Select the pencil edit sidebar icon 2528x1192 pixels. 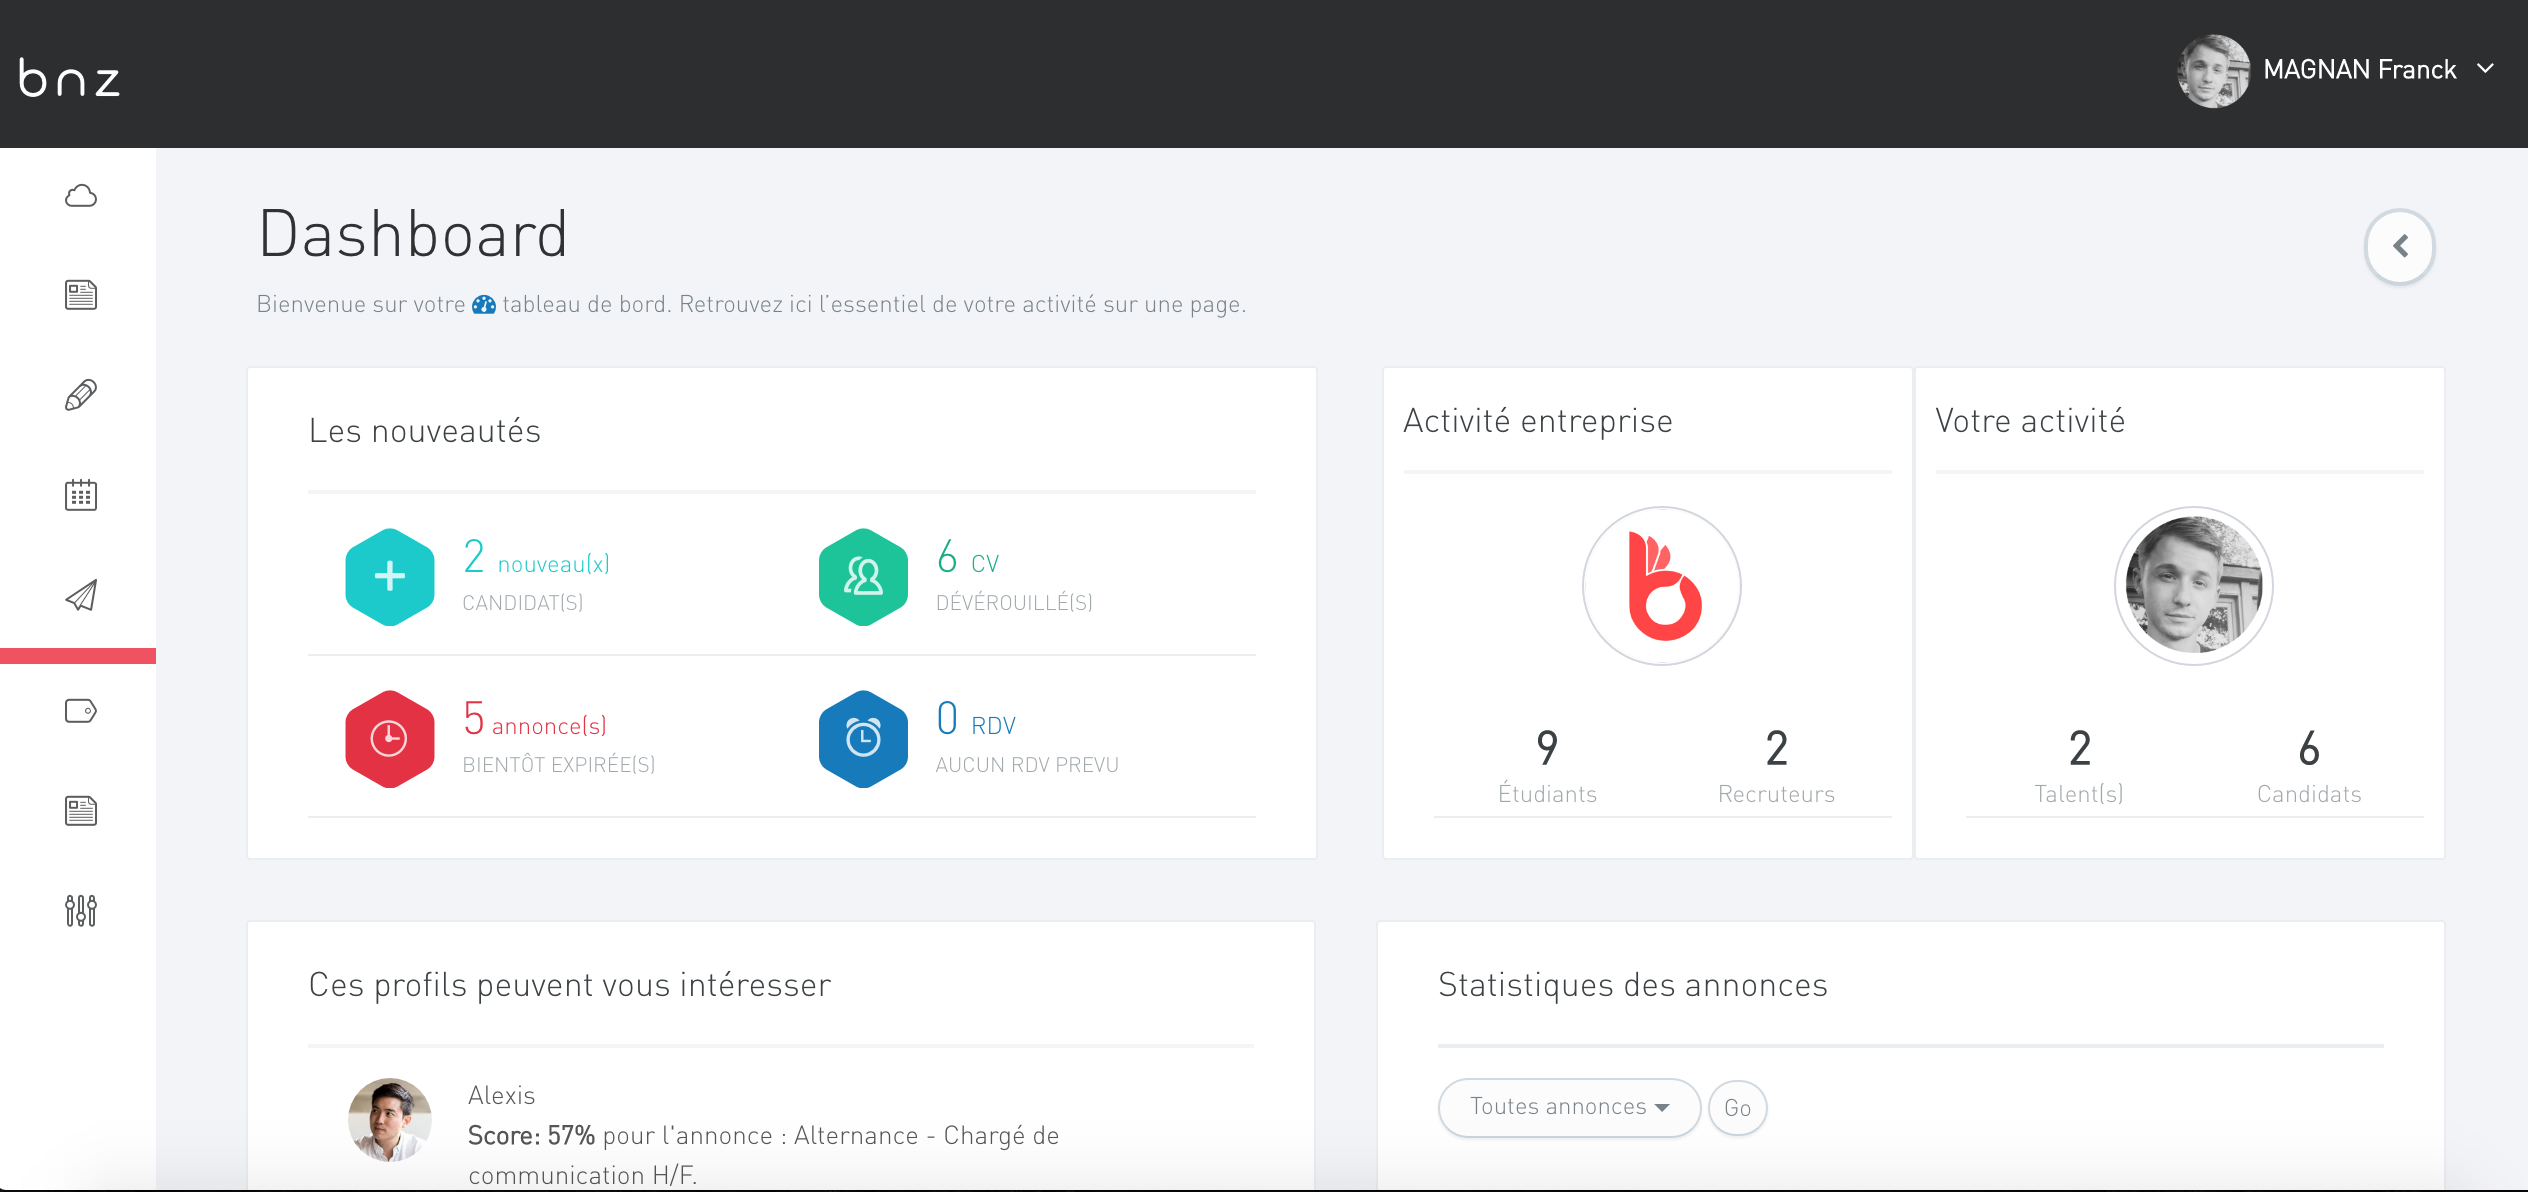pos(80,395)
